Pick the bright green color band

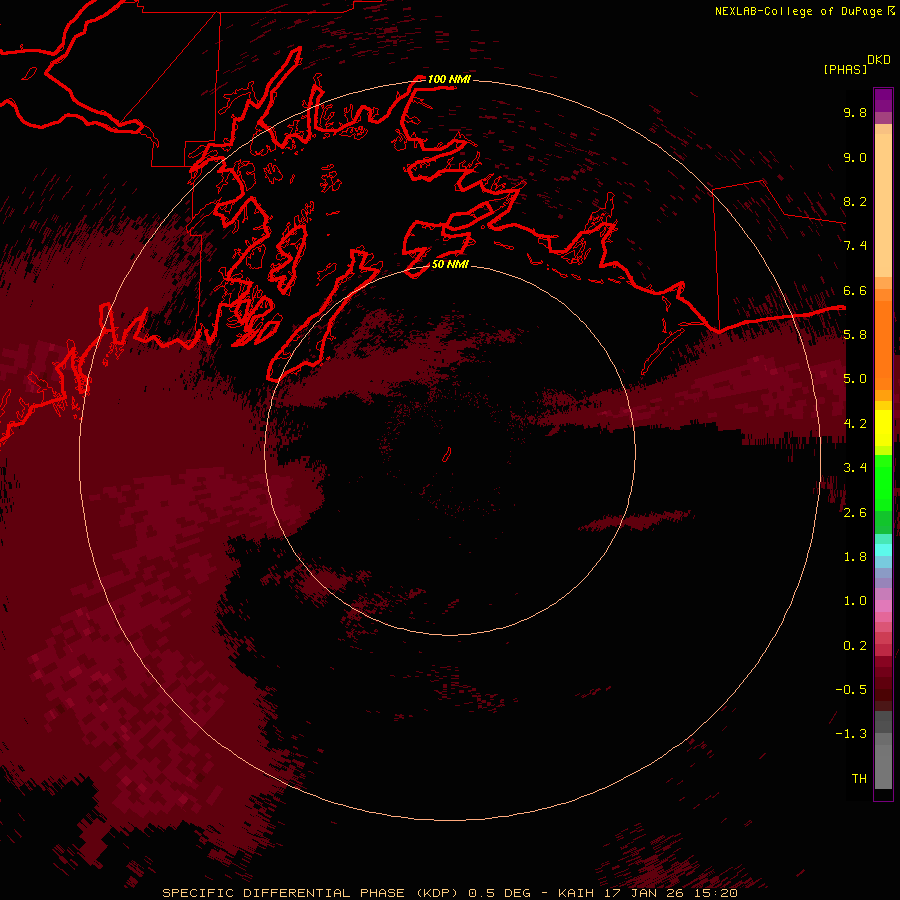[x=883, y=482]
